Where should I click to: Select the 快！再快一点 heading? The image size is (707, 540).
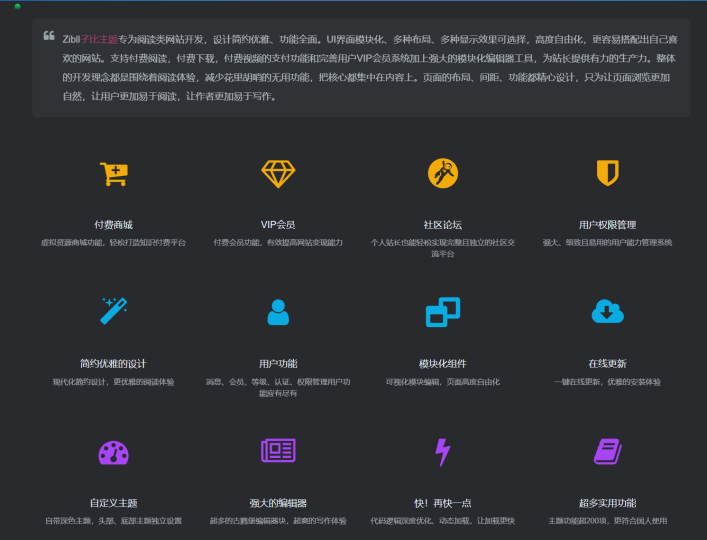(x=443, y=503)
